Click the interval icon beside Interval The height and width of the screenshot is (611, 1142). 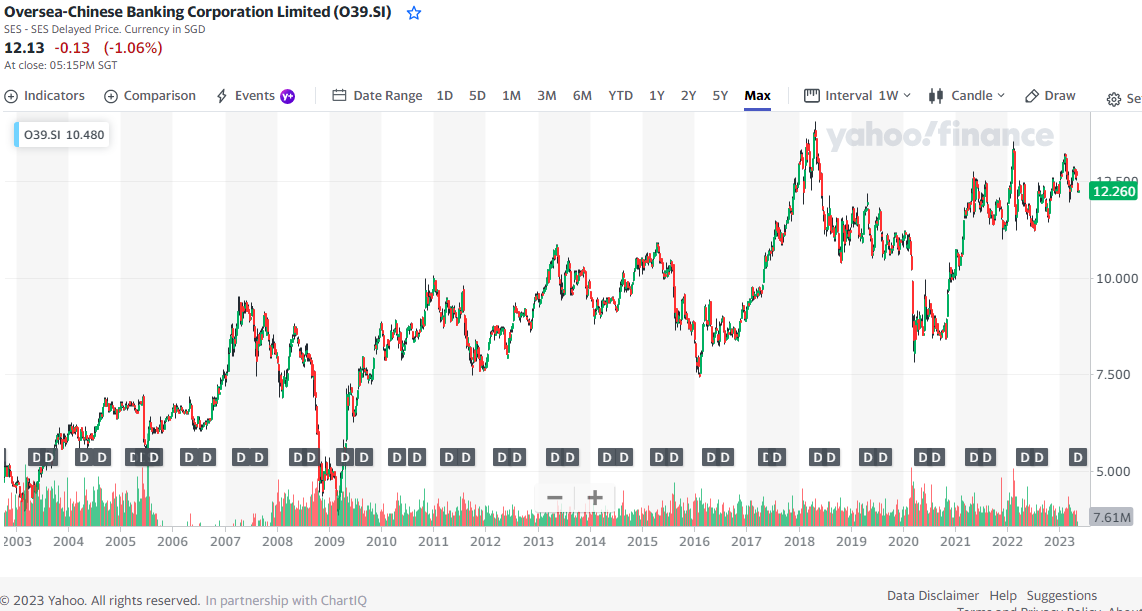[x=811, y=95]
